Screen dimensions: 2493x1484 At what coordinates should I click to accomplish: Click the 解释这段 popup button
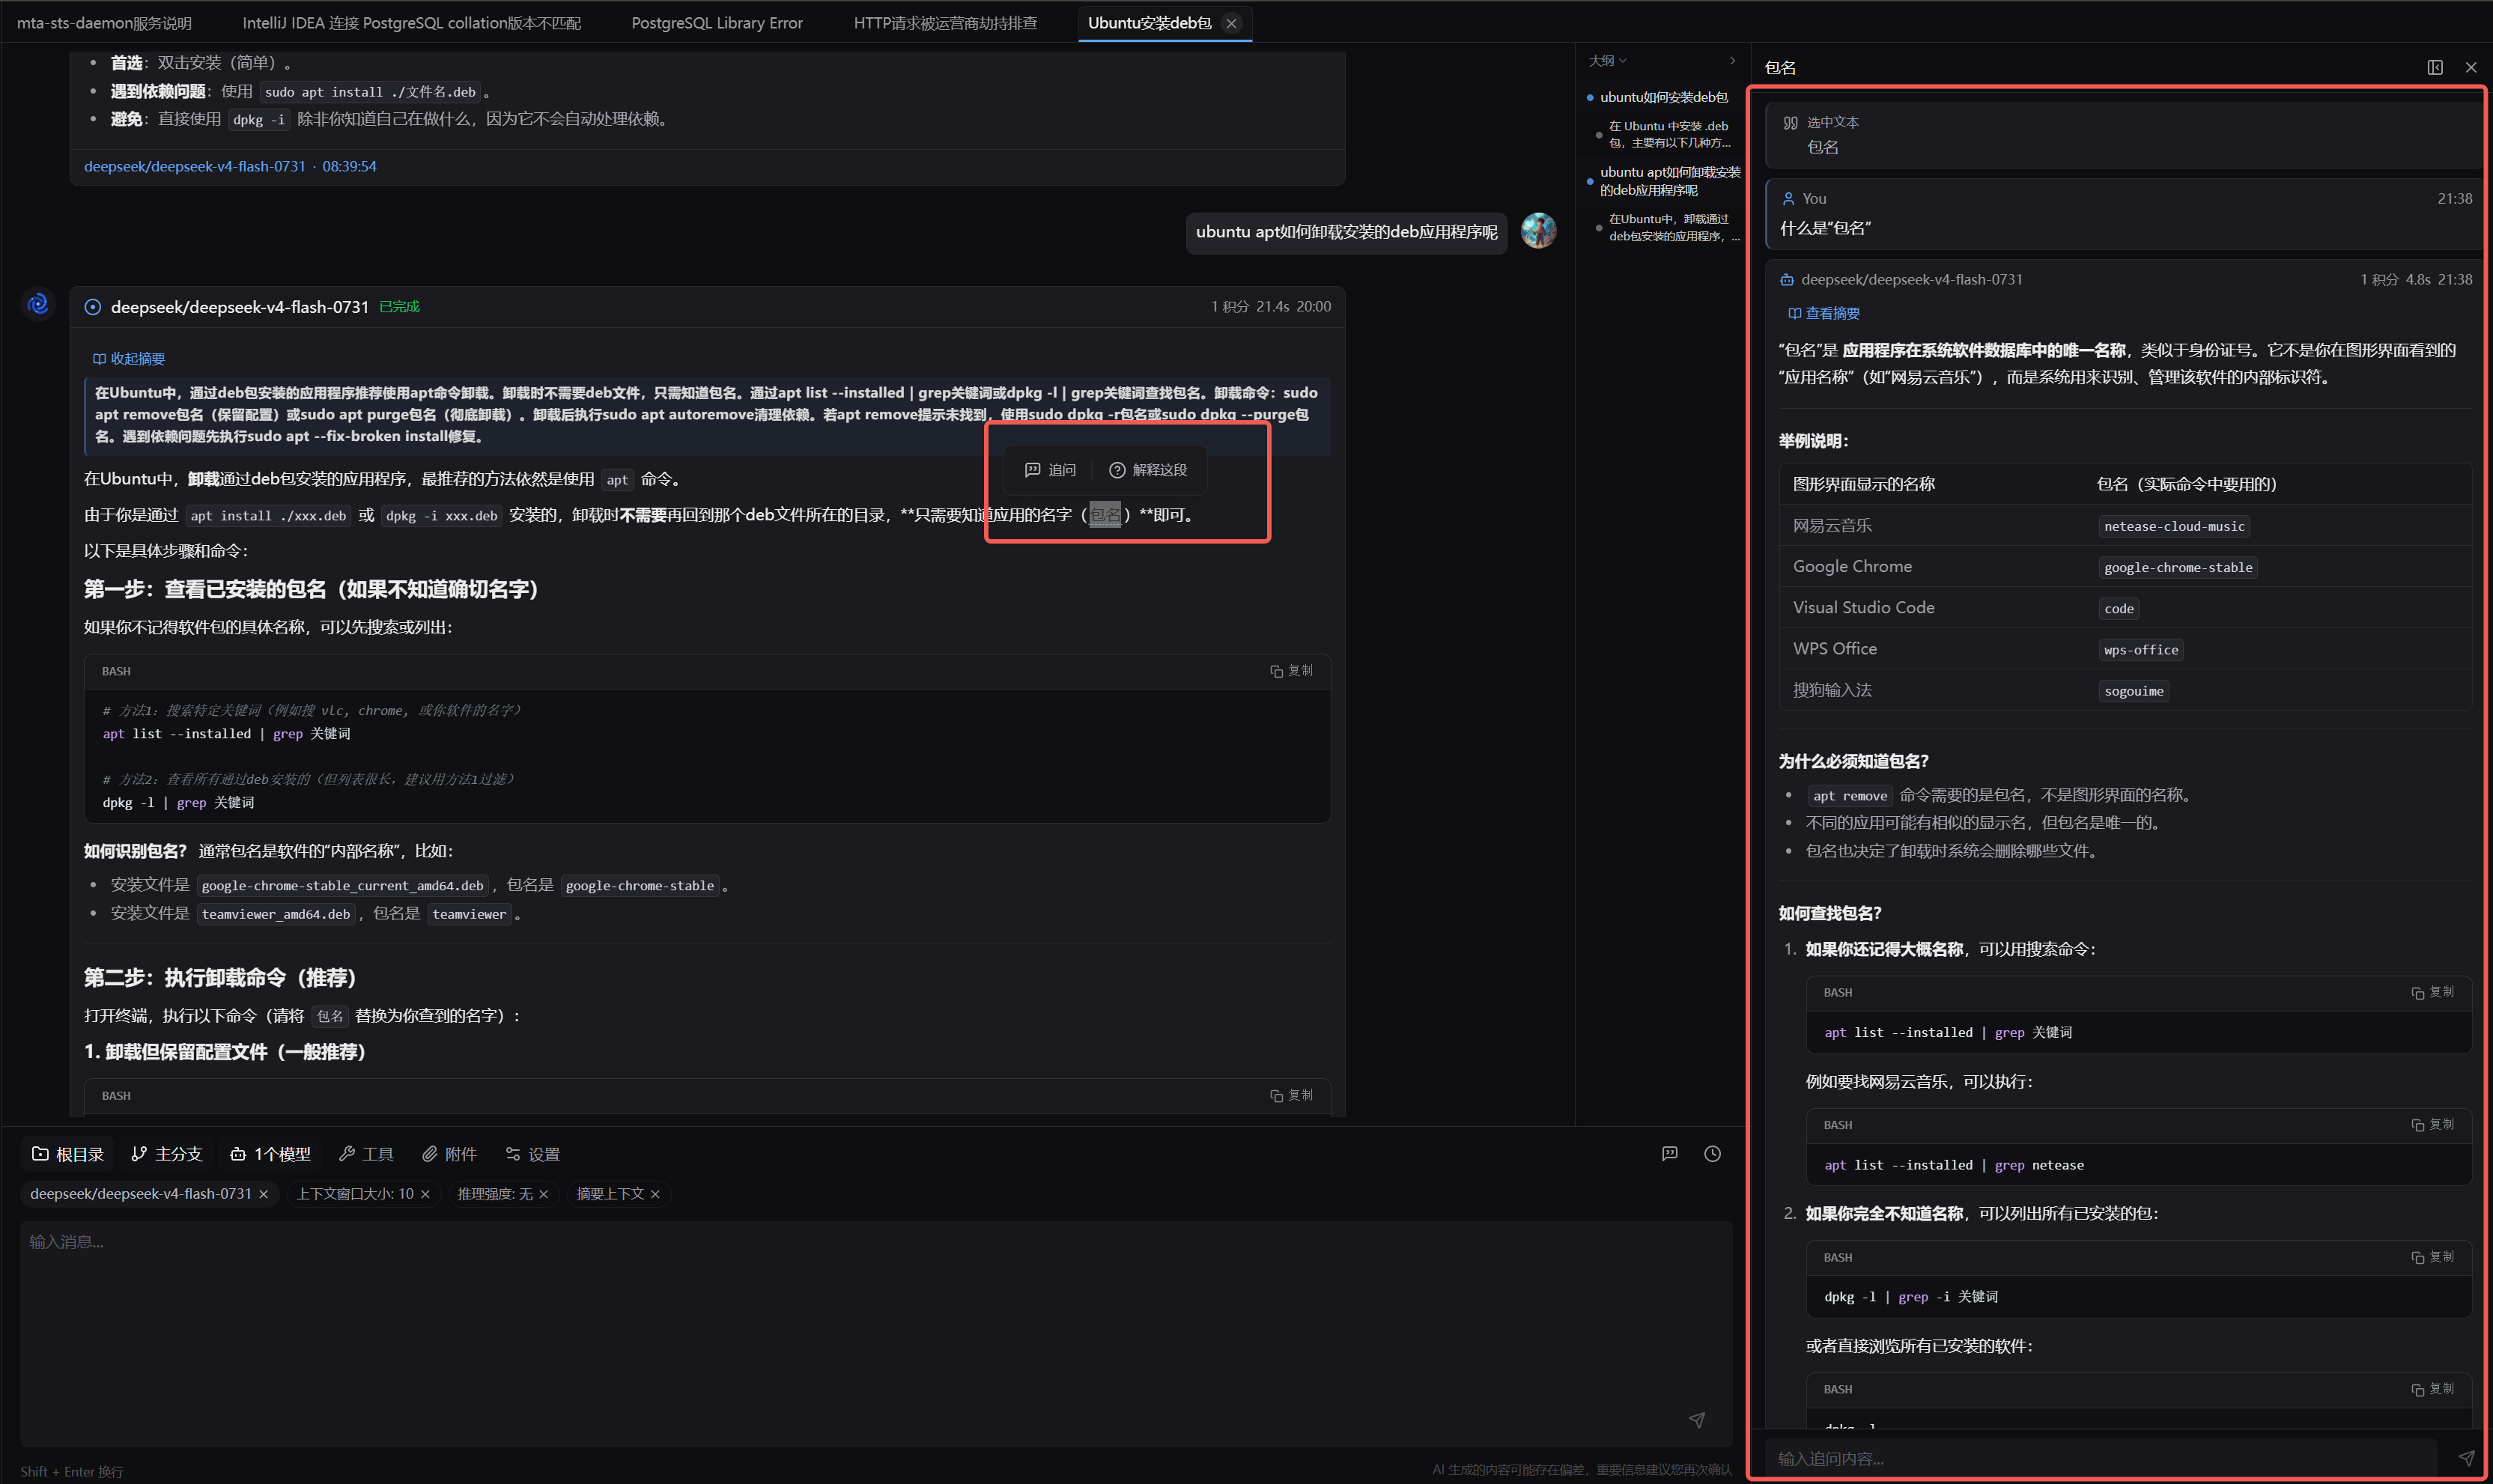click(x=1148, y=470)
